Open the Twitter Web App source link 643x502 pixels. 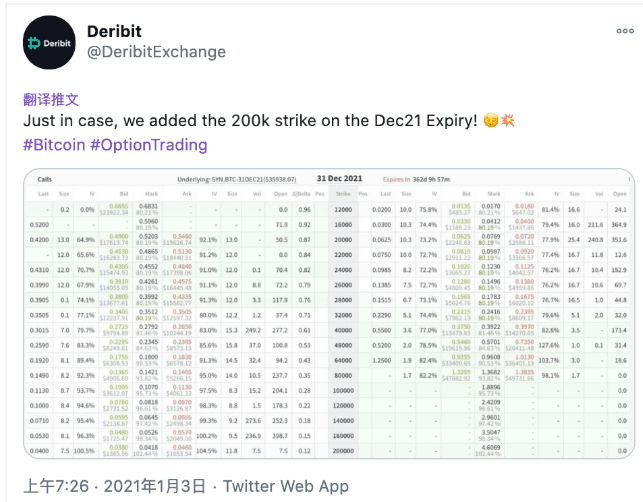pyautogui.click(x=286, y=486)
